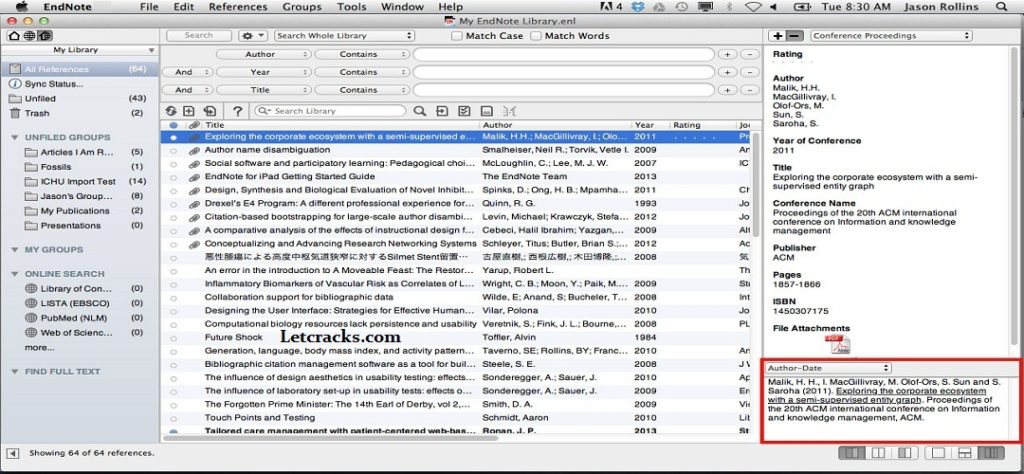
Task: Toggle read dot for EndNote for iPad guide
Action: 173,177
